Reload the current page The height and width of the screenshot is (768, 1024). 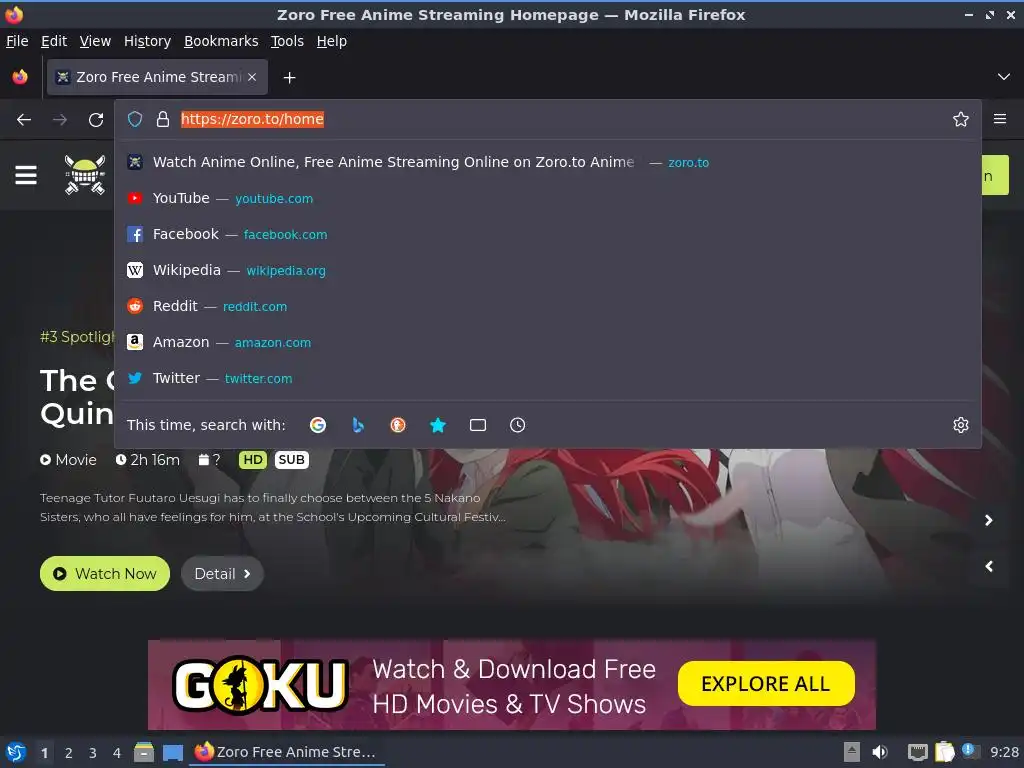coord(96,120)
